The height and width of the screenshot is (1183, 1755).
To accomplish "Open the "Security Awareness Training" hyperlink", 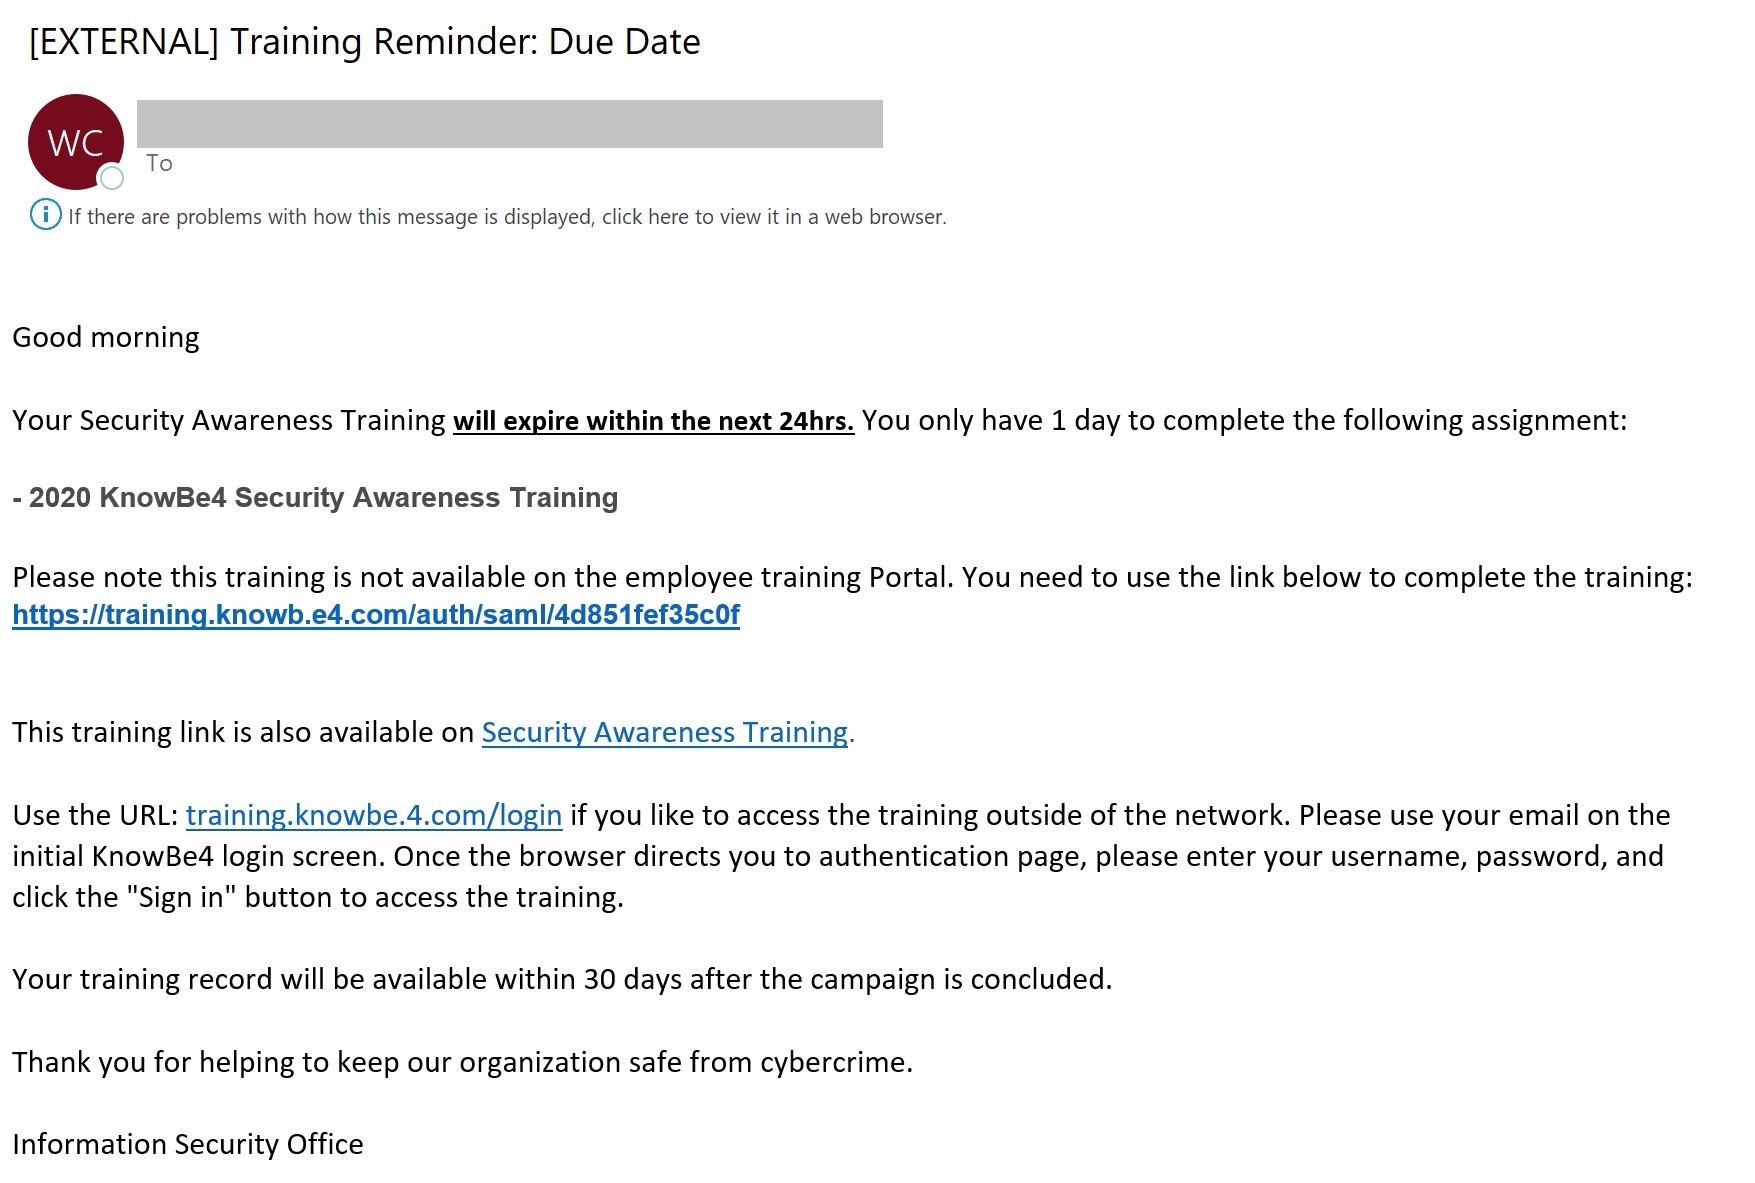I will pos(665,732).
